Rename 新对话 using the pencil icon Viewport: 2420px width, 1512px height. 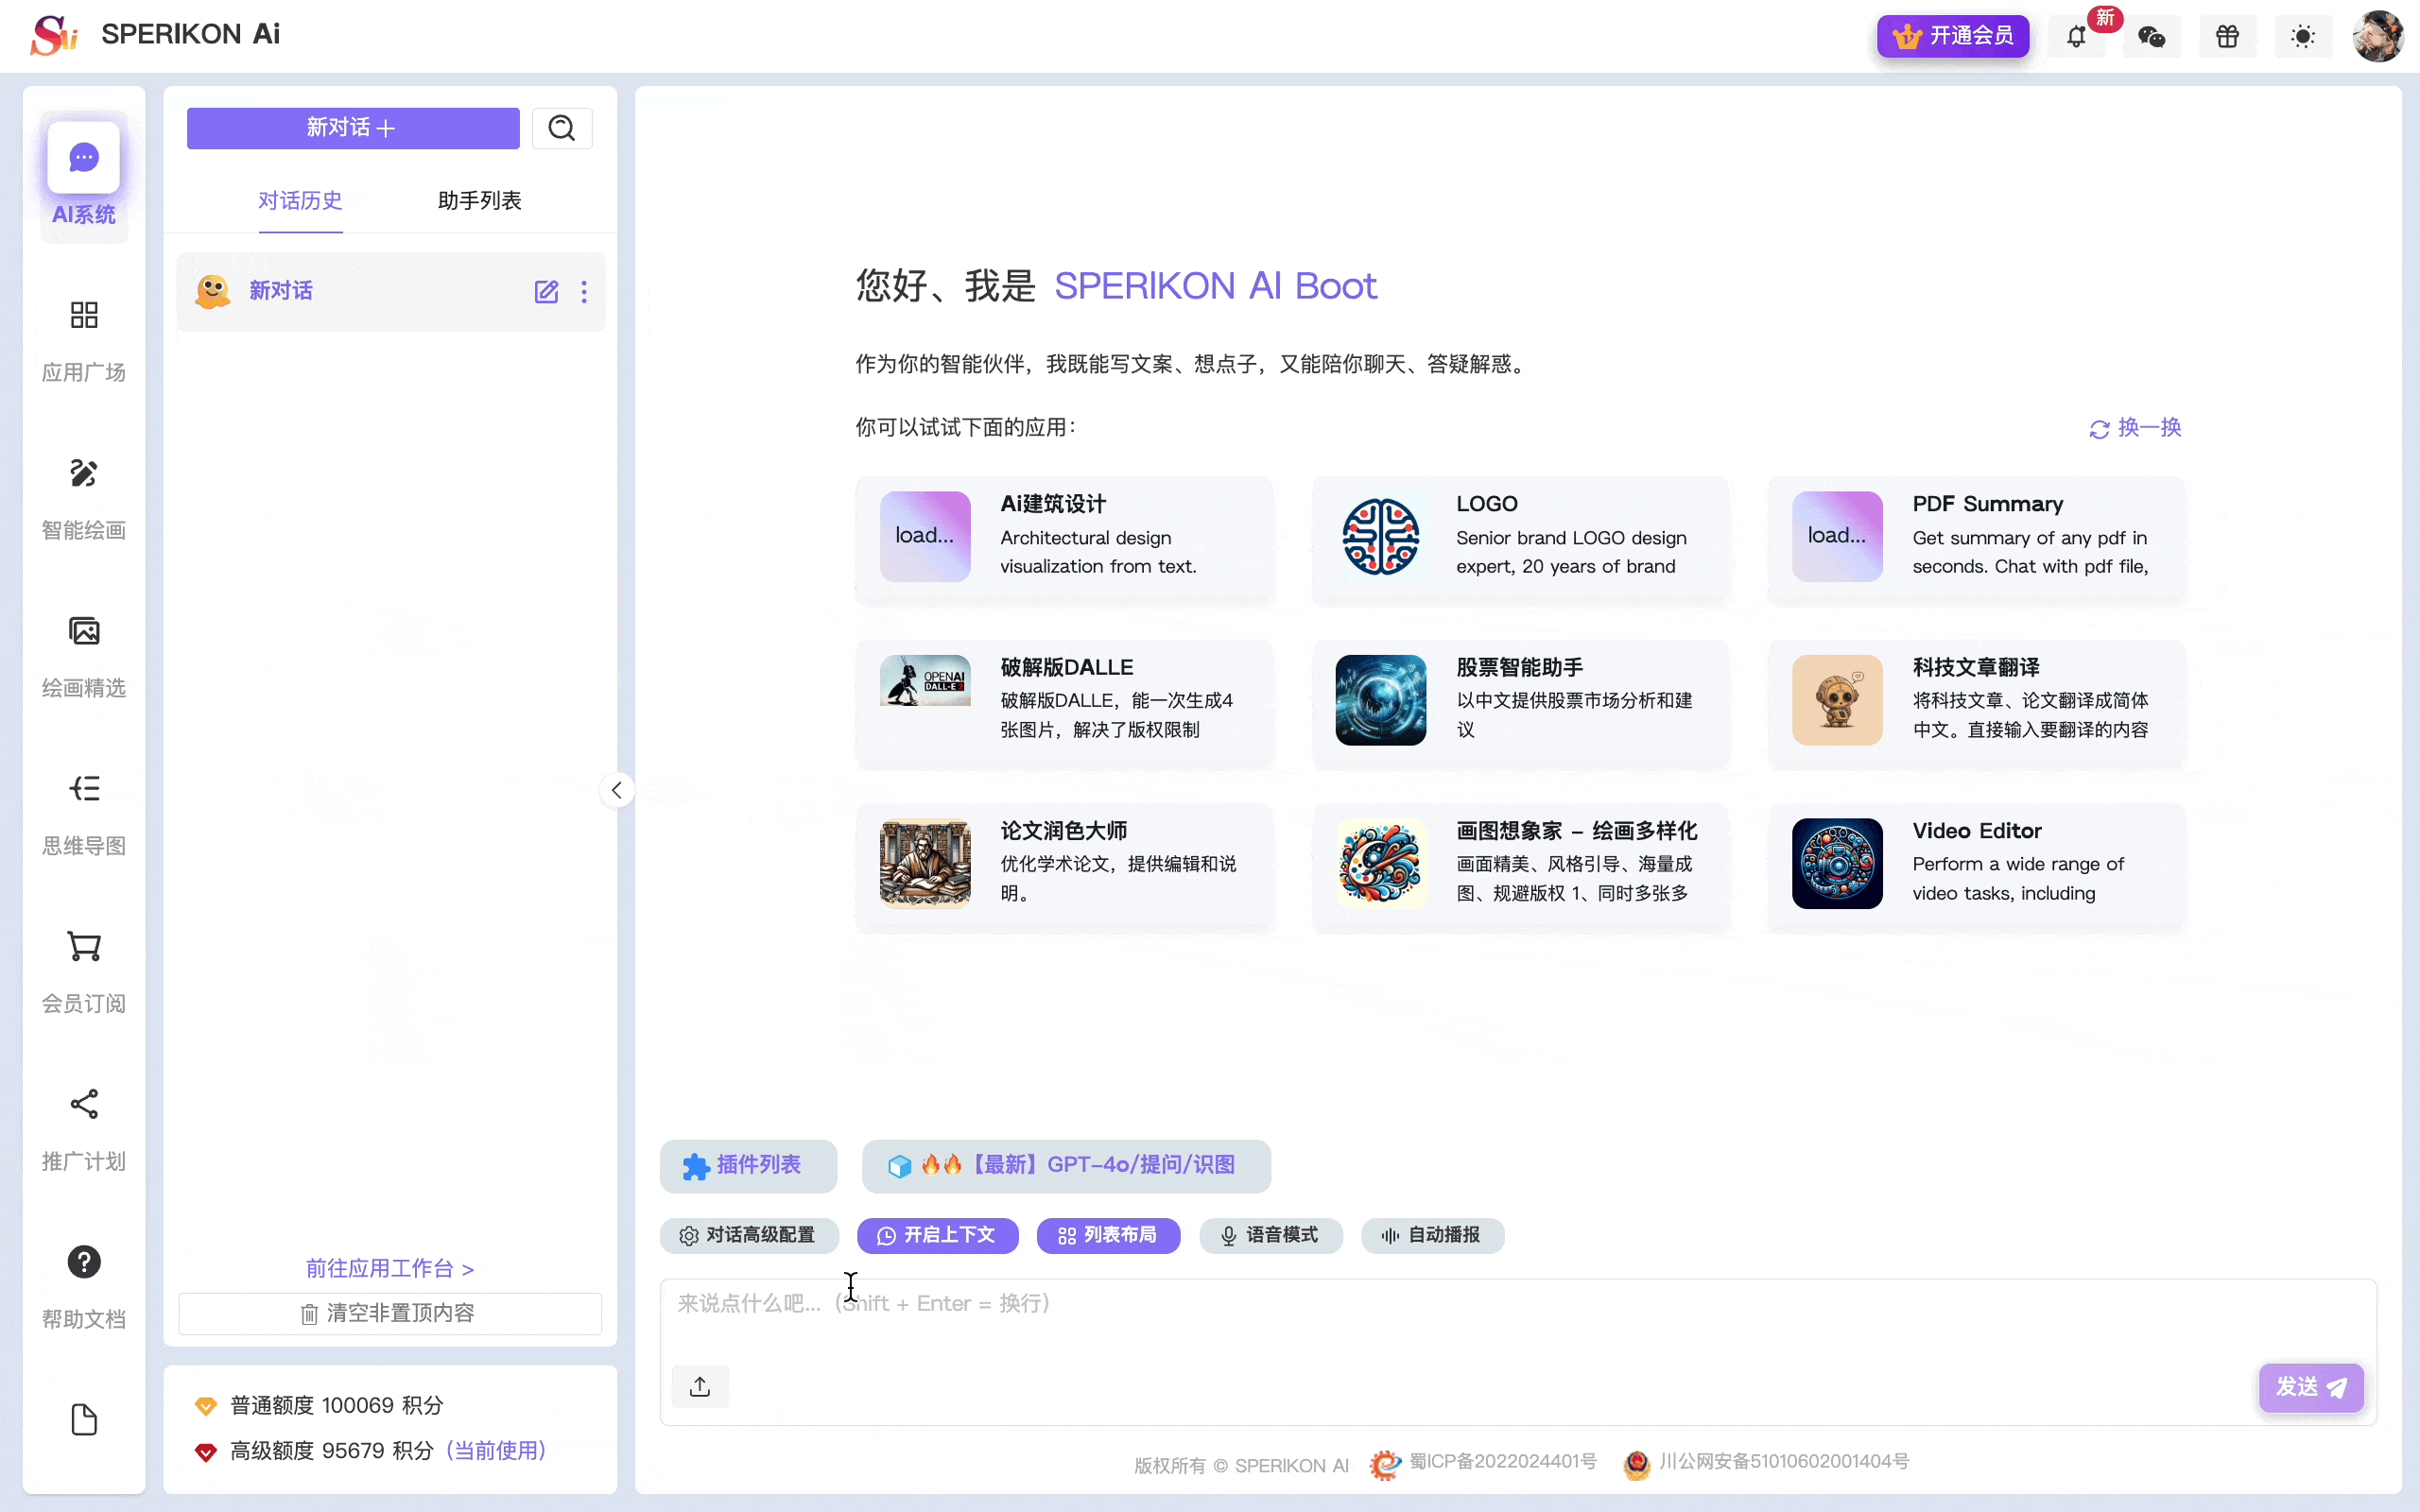point(546,291)
